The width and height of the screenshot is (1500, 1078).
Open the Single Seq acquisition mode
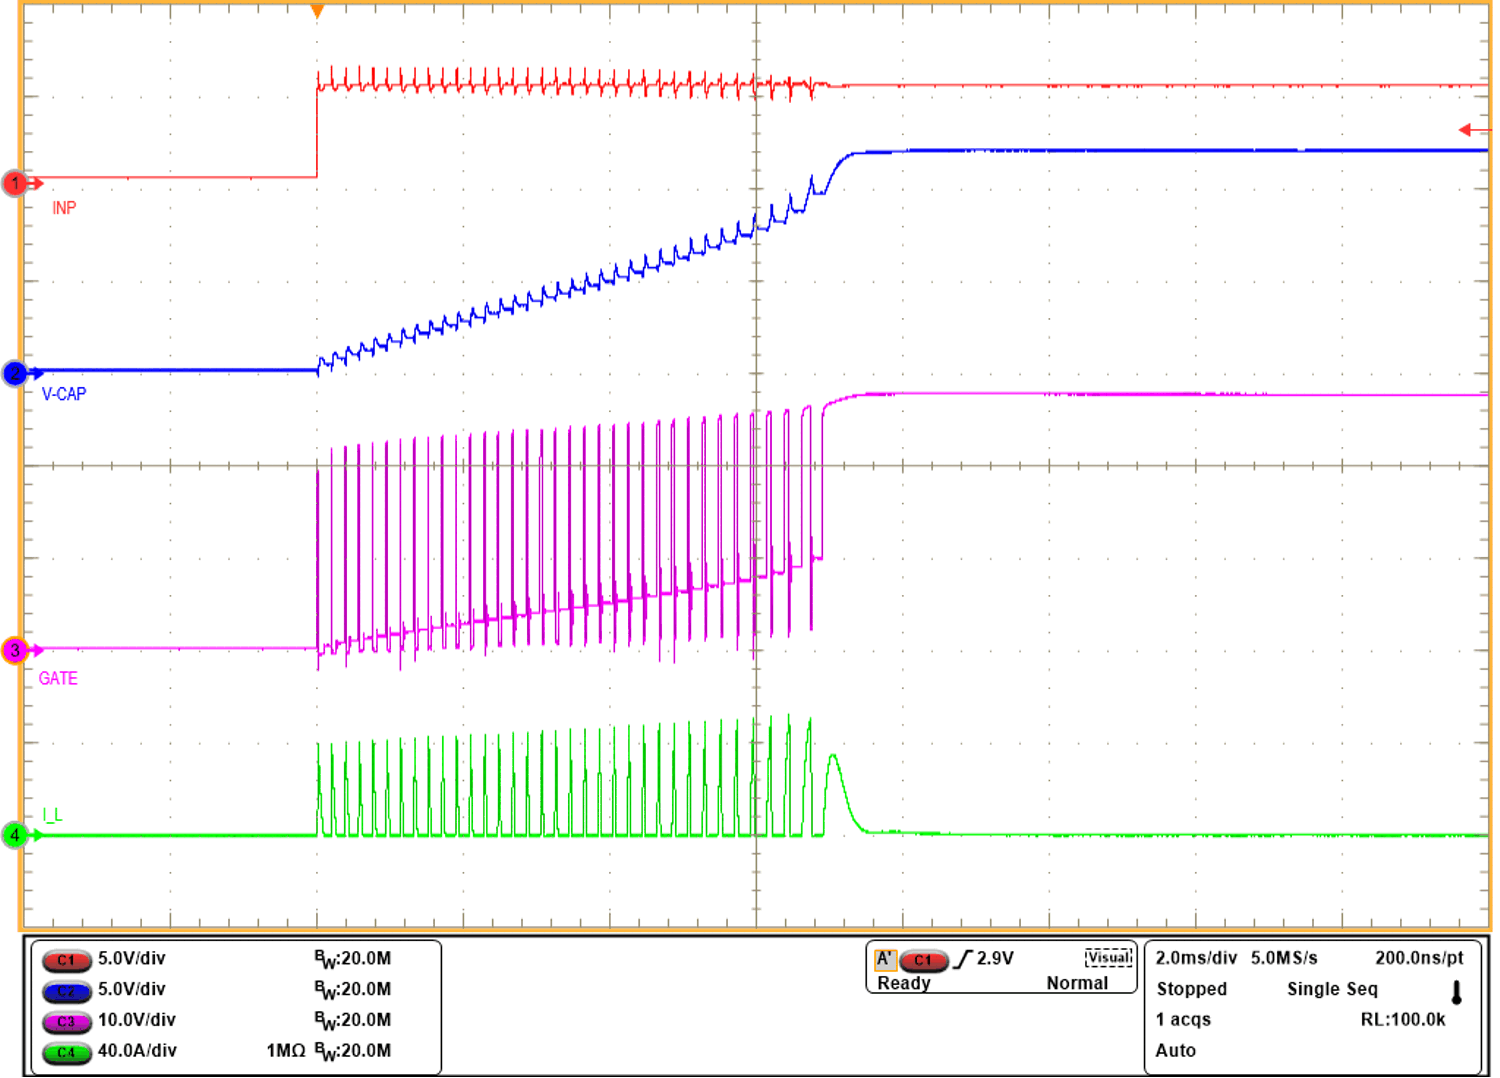[x=1332, y=989]
